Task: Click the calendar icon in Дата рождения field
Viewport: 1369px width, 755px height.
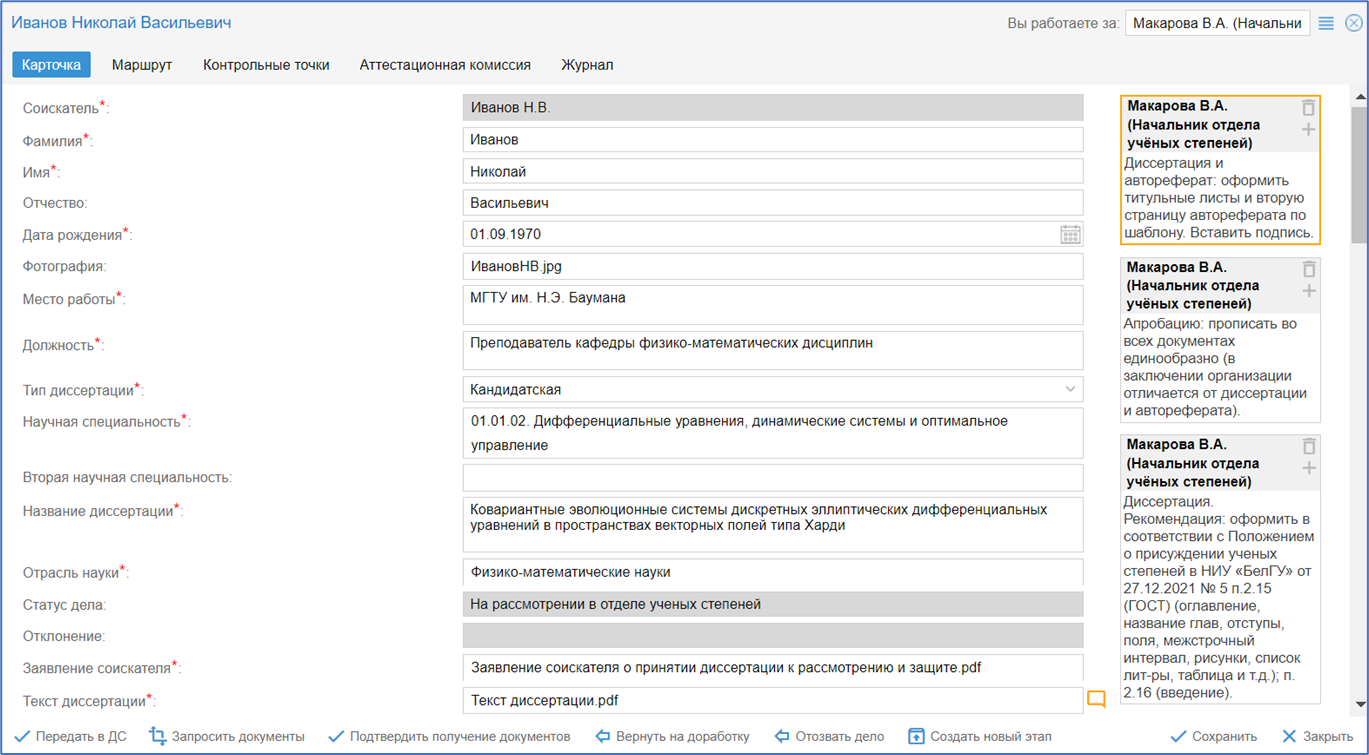Action: pos(1069,235)
